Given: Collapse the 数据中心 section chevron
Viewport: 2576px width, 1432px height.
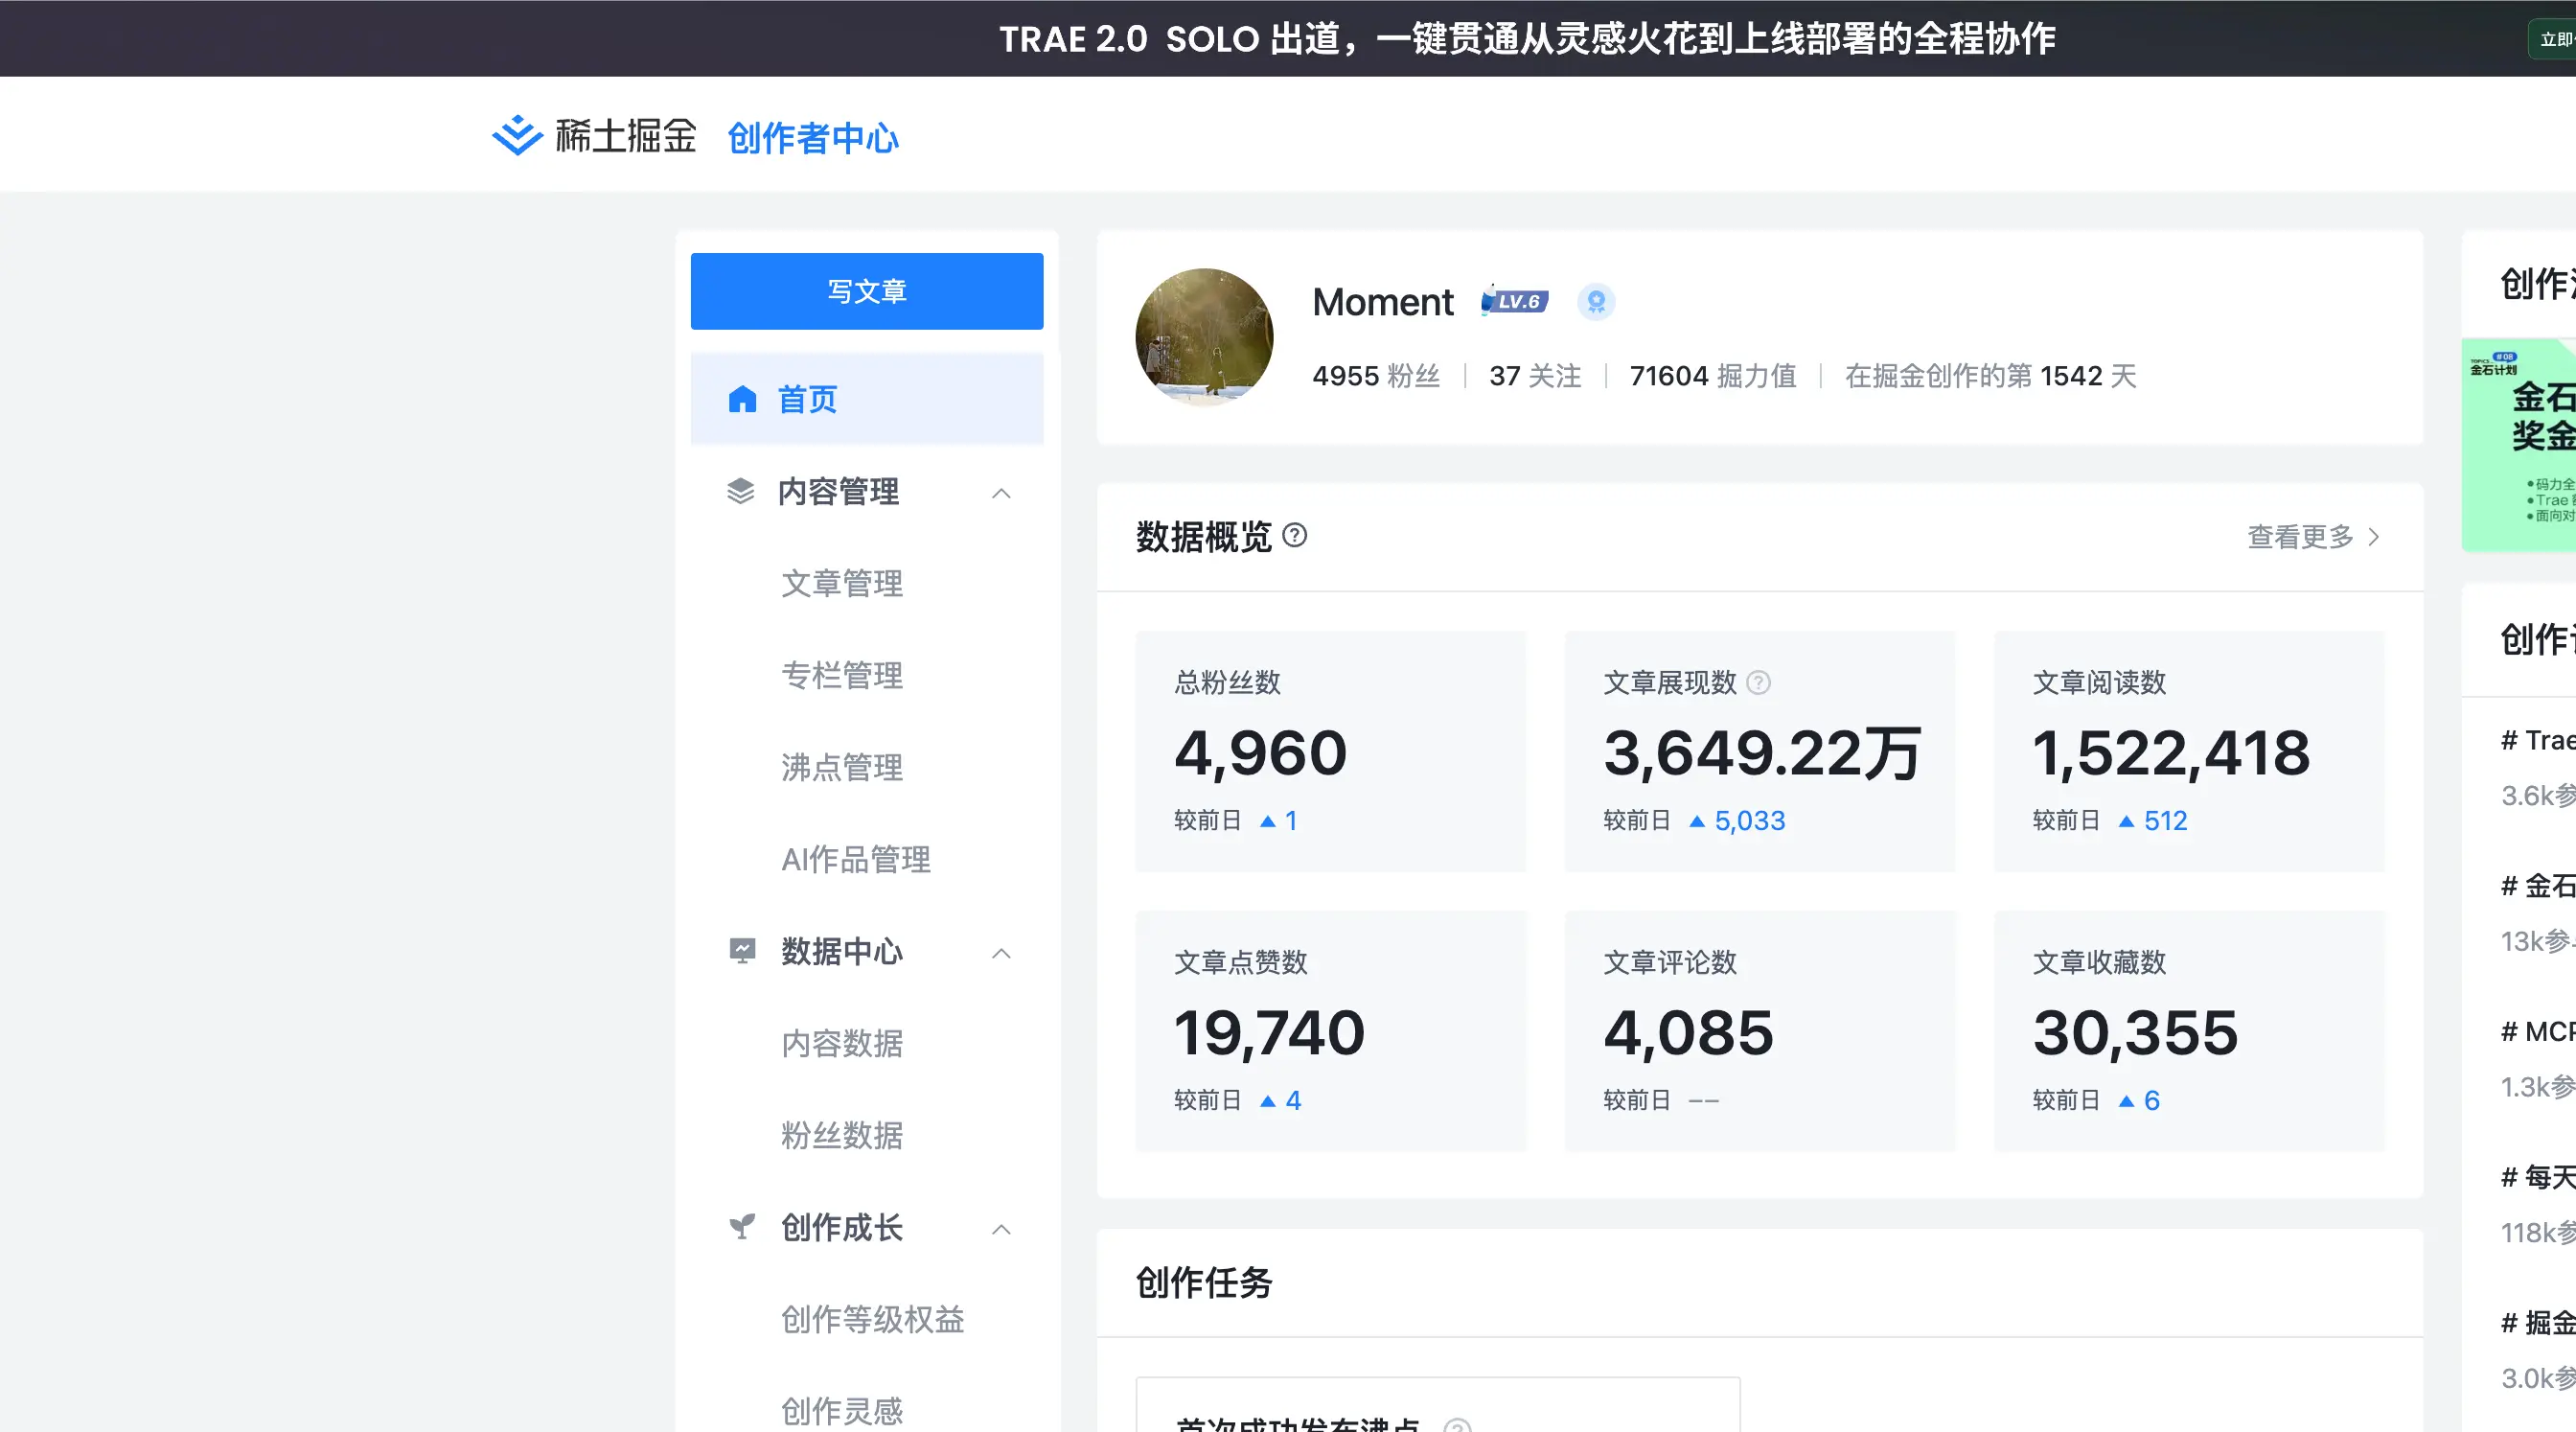Looking at the screenshot, I should click(1001, 952).
